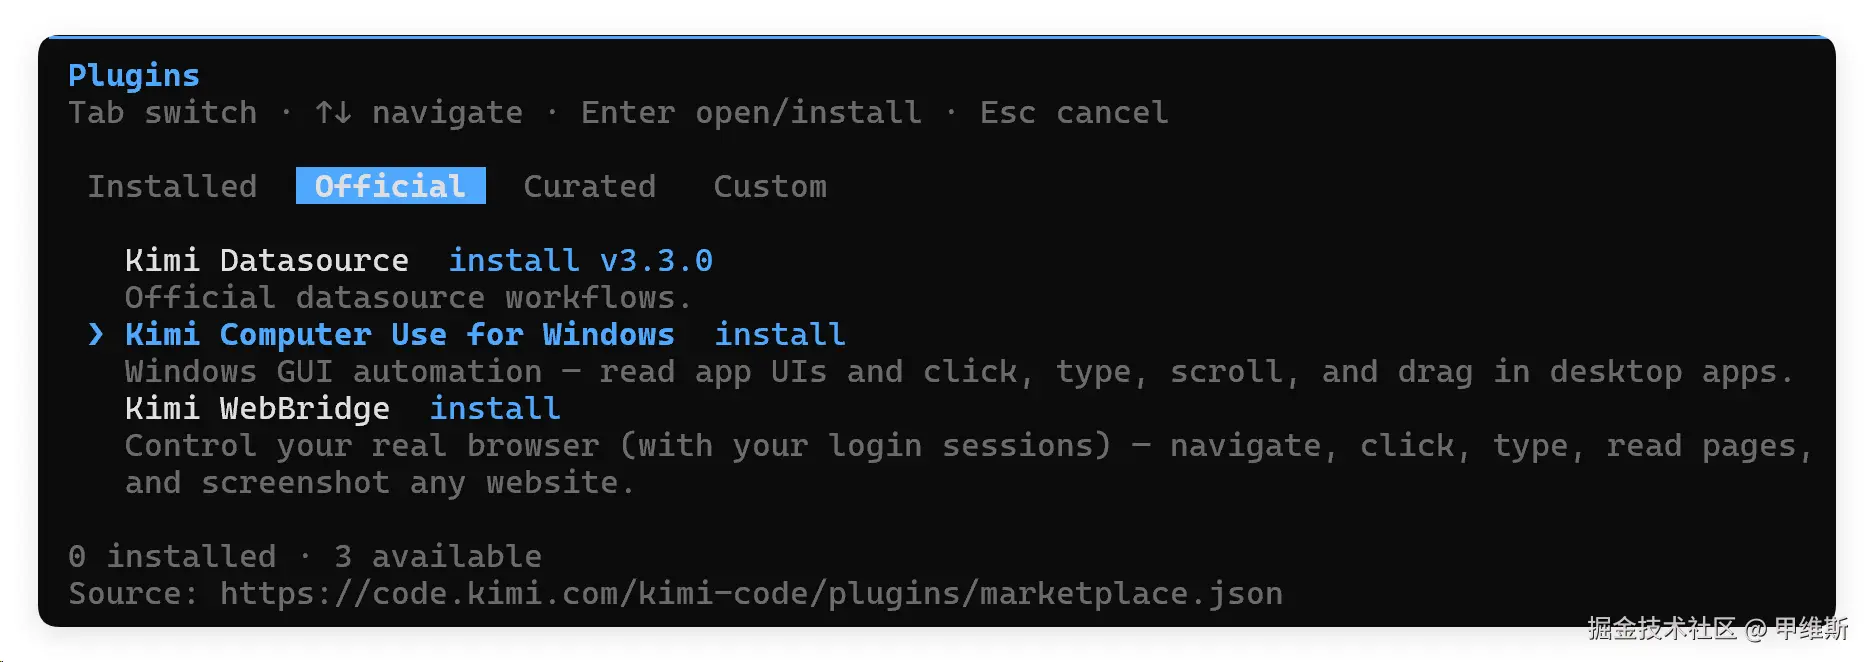Image resolution: width=1868 pixels, height=662 pixels.
Task: Click the up-down navigate arrows hint
Action: 419,112
